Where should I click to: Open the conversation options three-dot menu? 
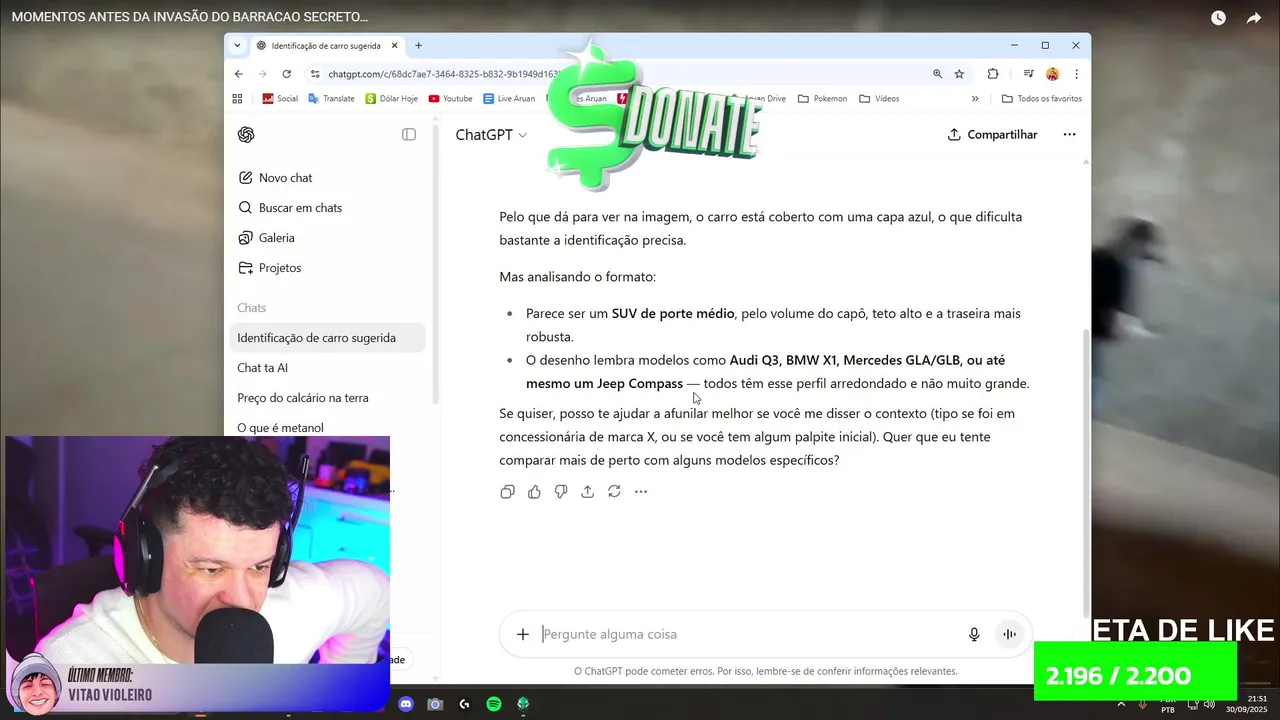tap(1069, 135)
